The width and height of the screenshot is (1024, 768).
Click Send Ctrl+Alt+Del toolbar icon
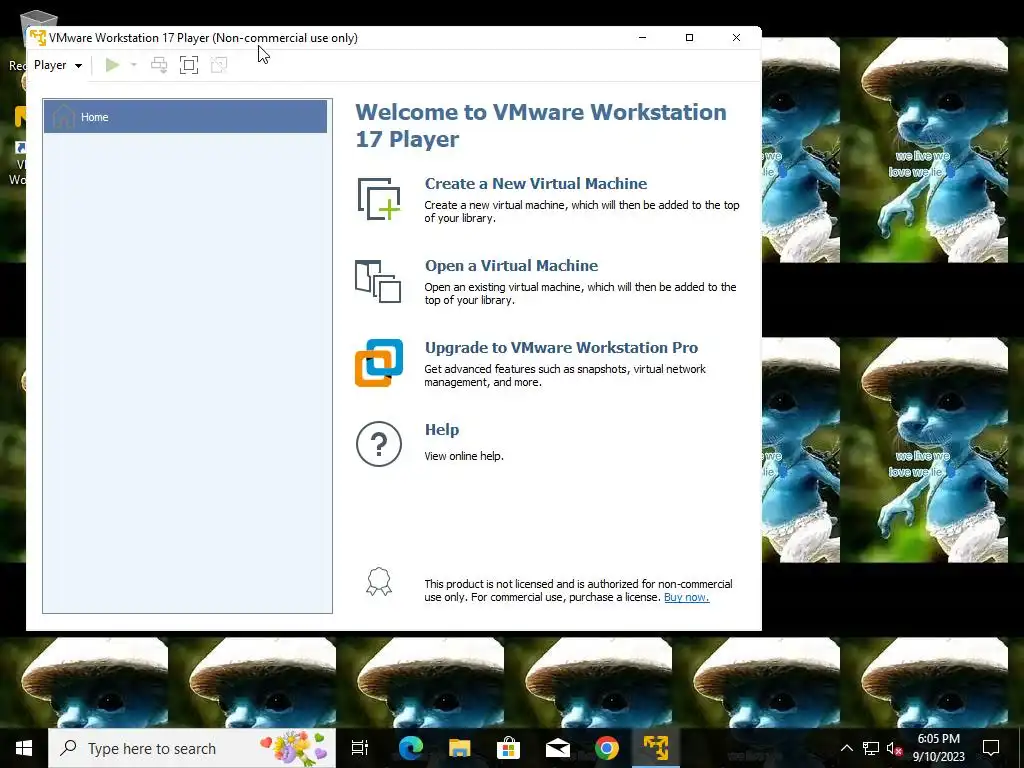point(159,65)
